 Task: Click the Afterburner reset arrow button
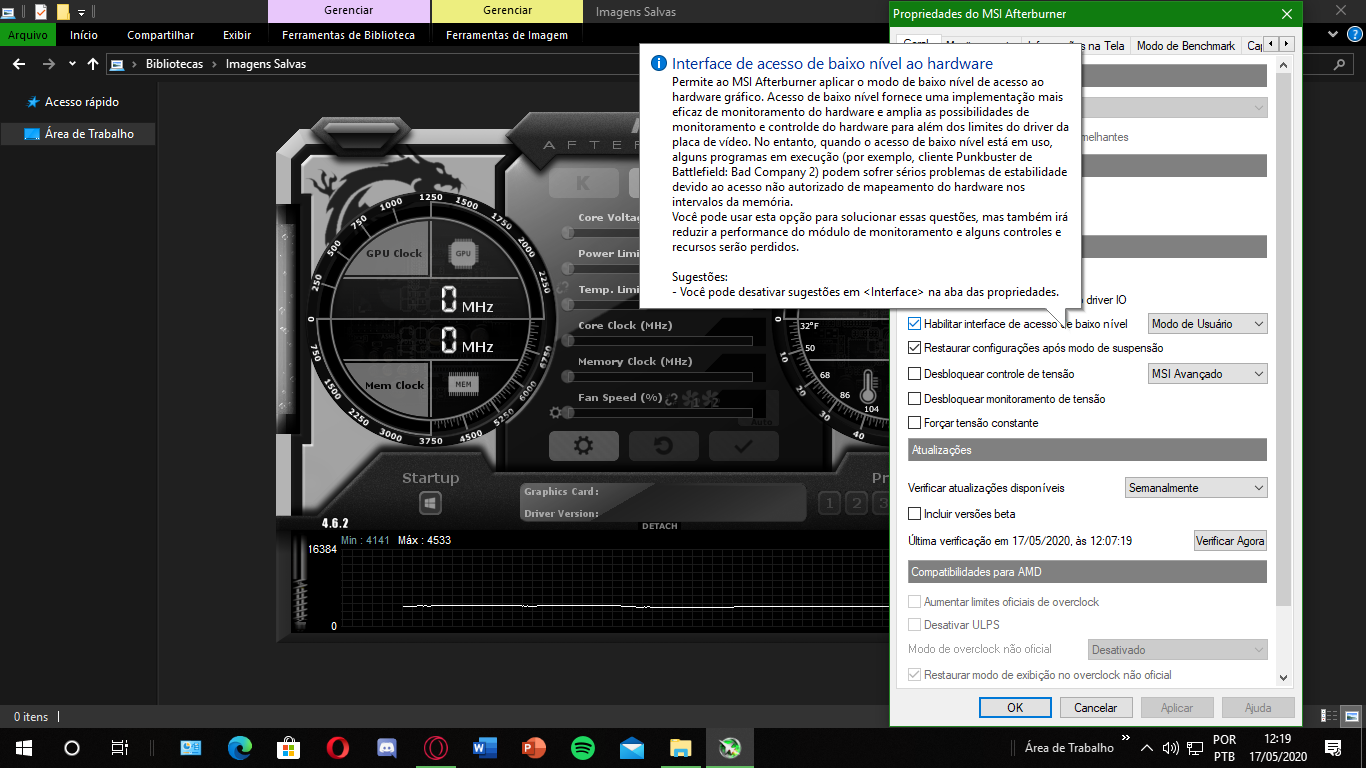coord(663,446)
